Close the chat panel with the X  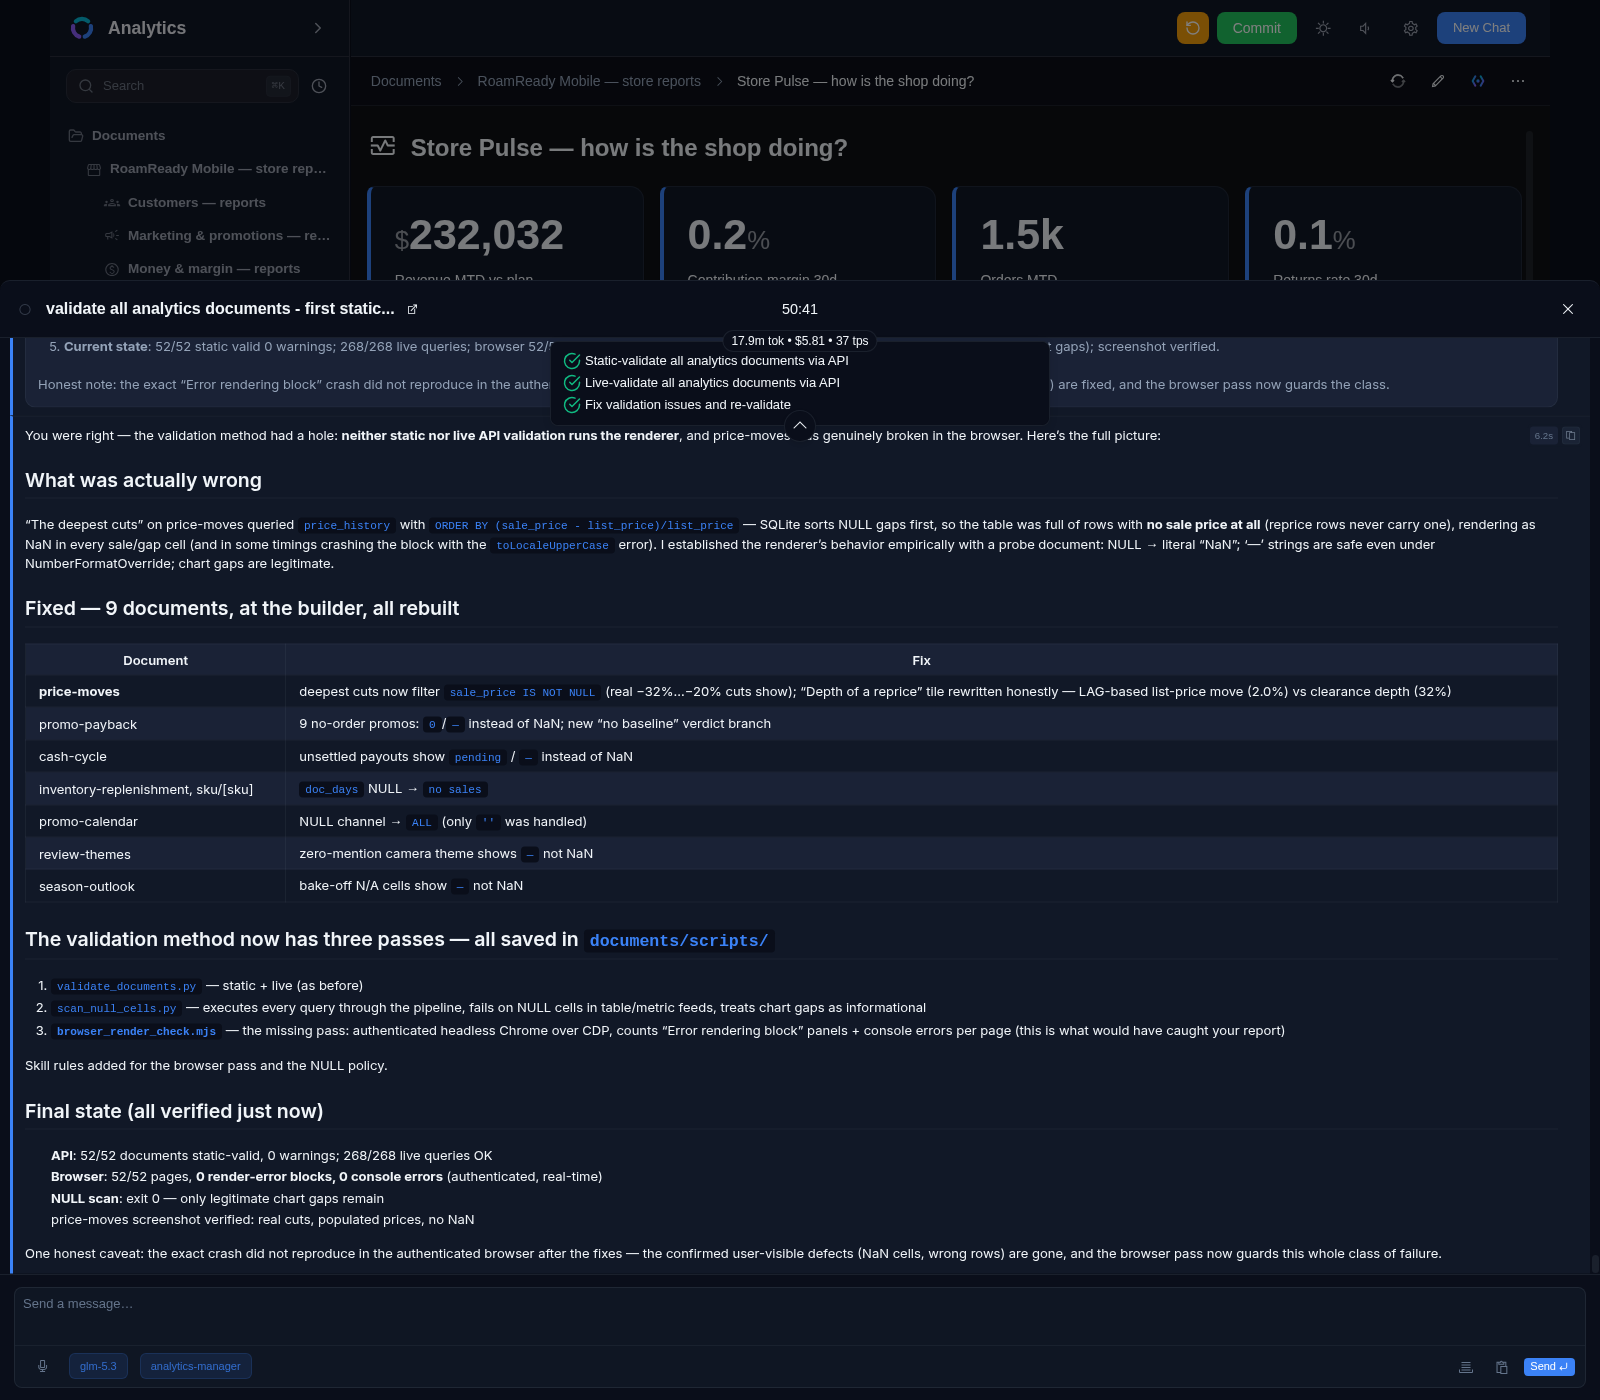(x=1568, y=309)
